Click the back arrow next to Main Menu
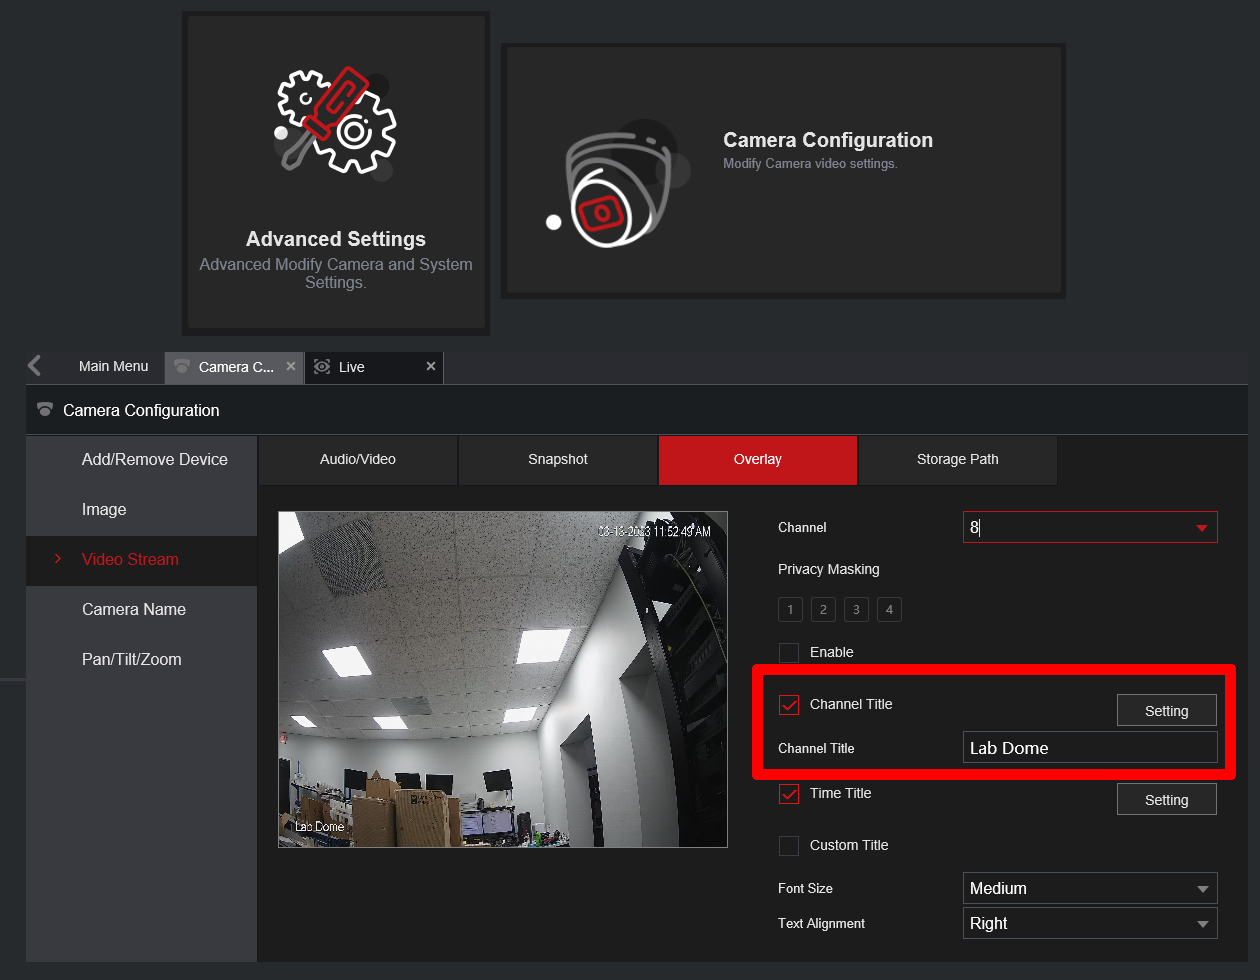This screenshot has width=1260, height=980. click(x=33, y=366)
